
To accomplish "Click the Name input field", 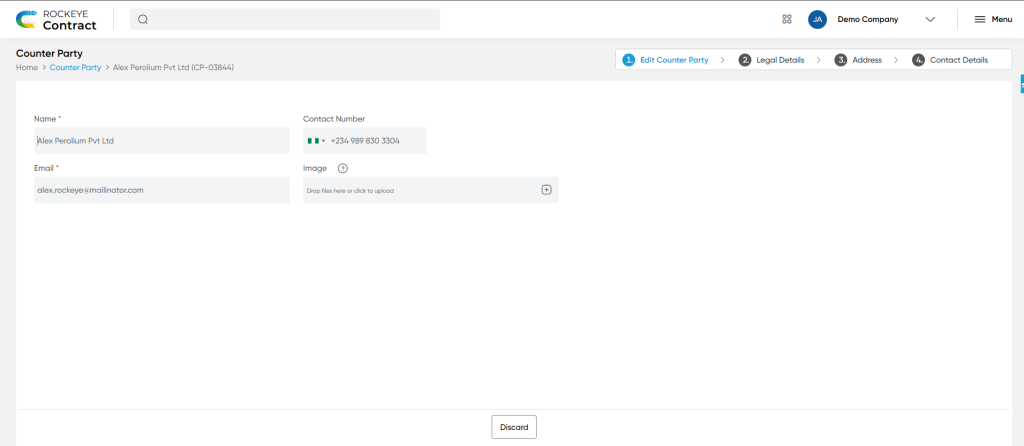I will pyautogui.click(x=161, y=140).
